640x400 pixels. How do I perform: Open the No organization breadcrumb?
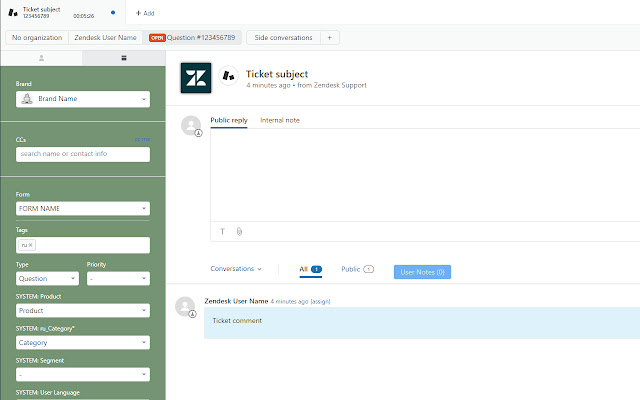click(x=37, y=38)
